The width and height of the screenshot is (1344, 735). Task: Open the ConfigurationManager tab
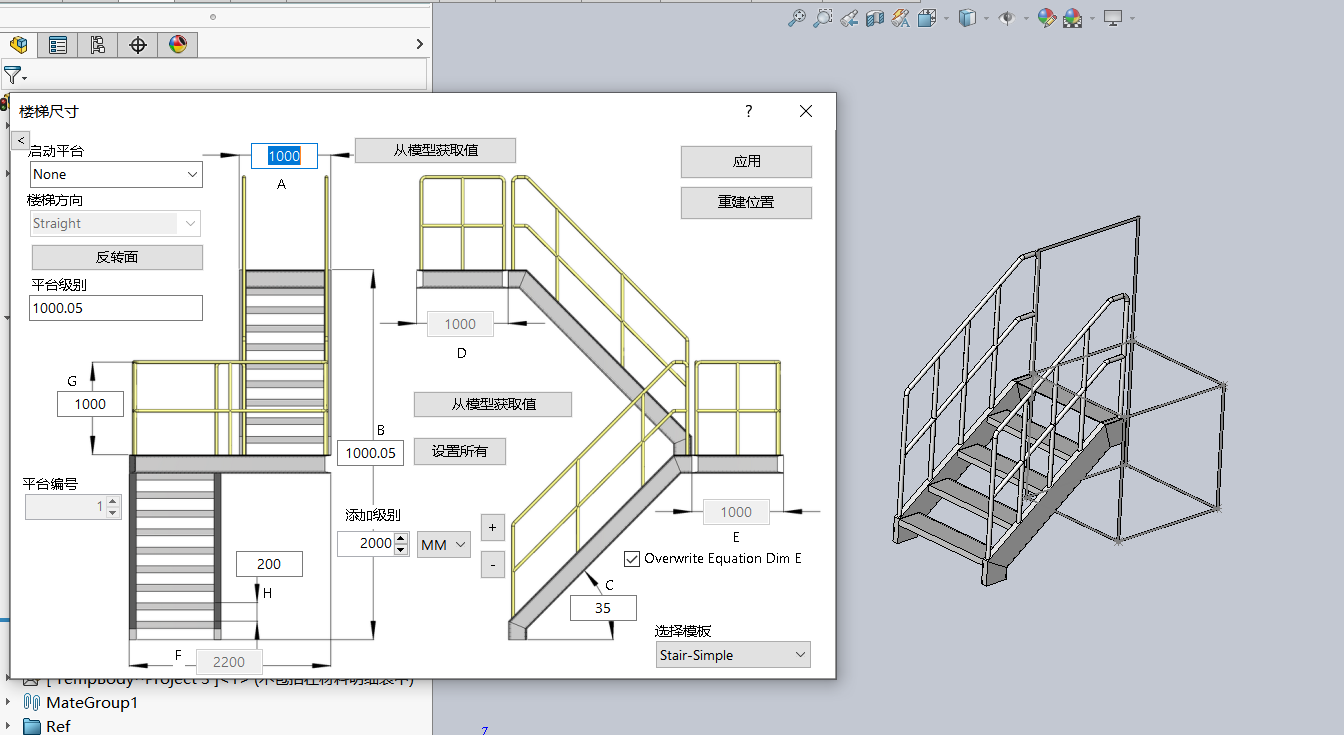[x=98, y=45]
